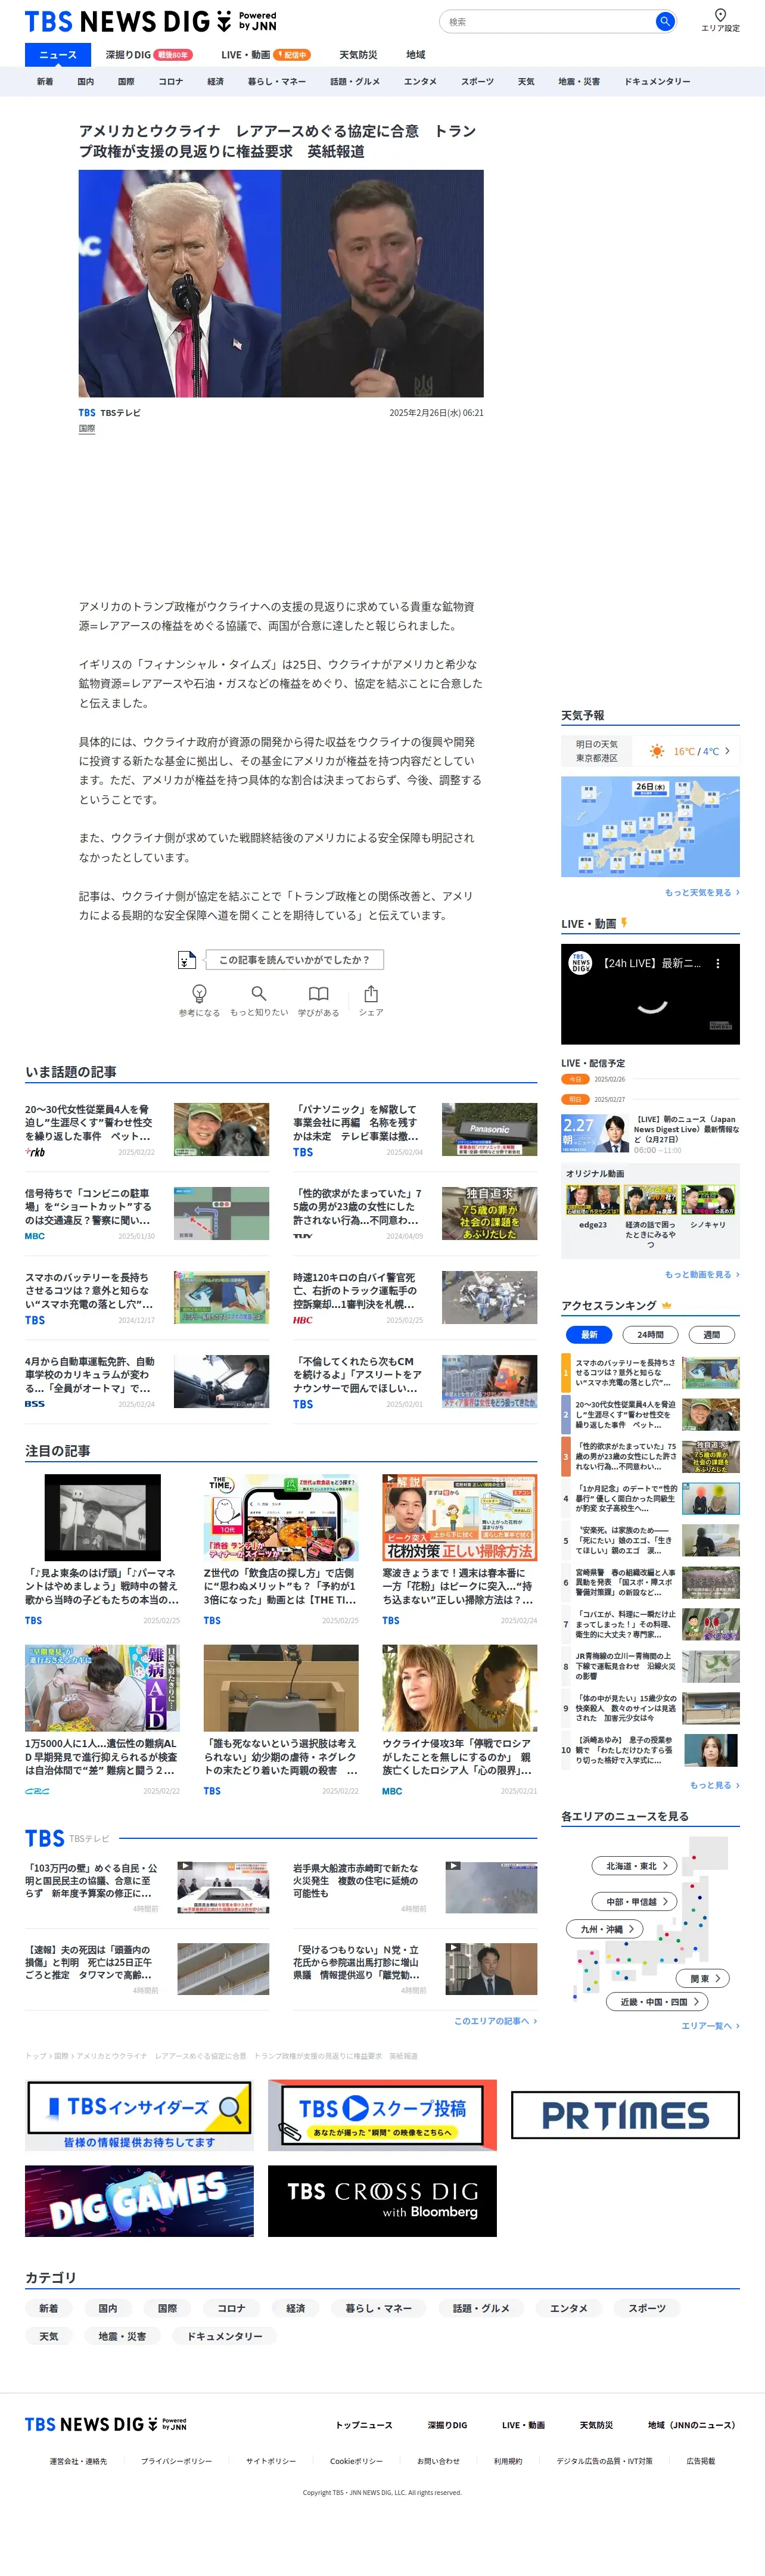The width and height of the screenshot is (765, 2576).
Task: Open the 中部・甲信越 area button
Action: pos(635,1902)
